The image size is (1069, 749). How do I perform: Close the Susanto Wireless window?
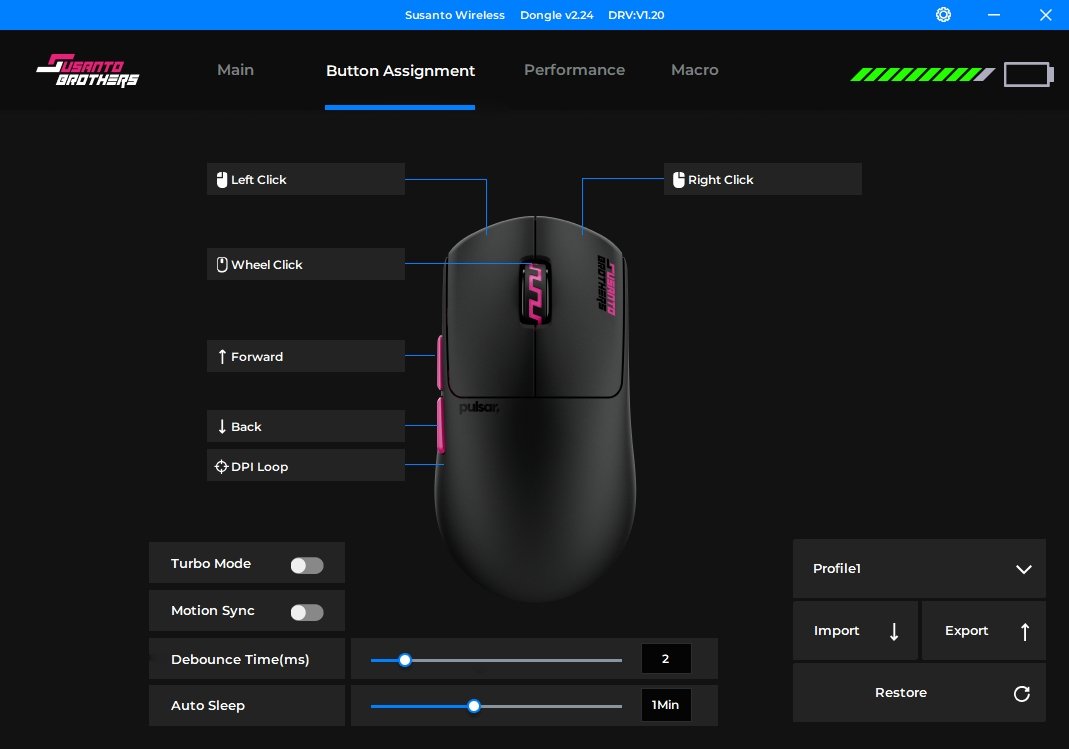point(1046,14)
